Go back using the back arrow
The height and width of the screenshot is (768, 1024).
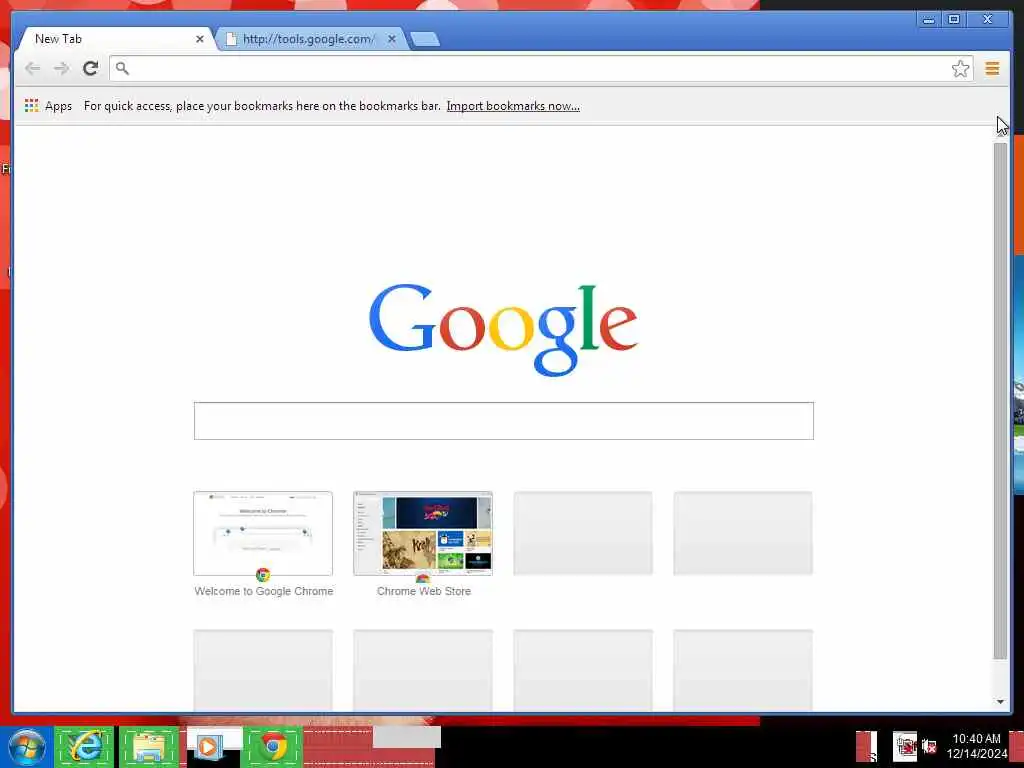coord(32,68)
